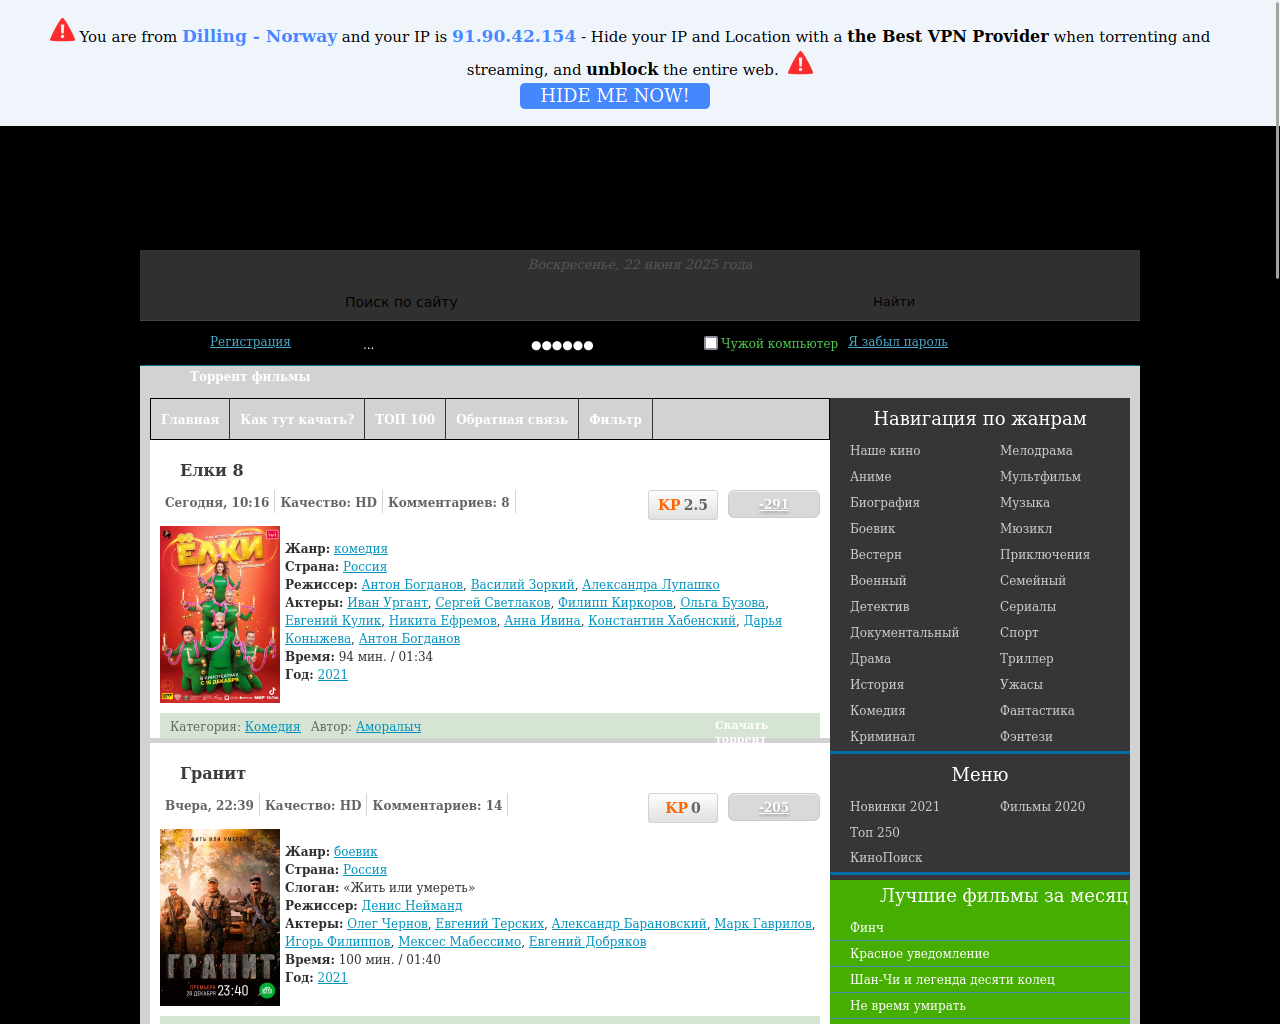Viewport: 1280px width, 1024px height.
Task: Open the Я забыл пароль link
Action: click(x=898, y=342)
